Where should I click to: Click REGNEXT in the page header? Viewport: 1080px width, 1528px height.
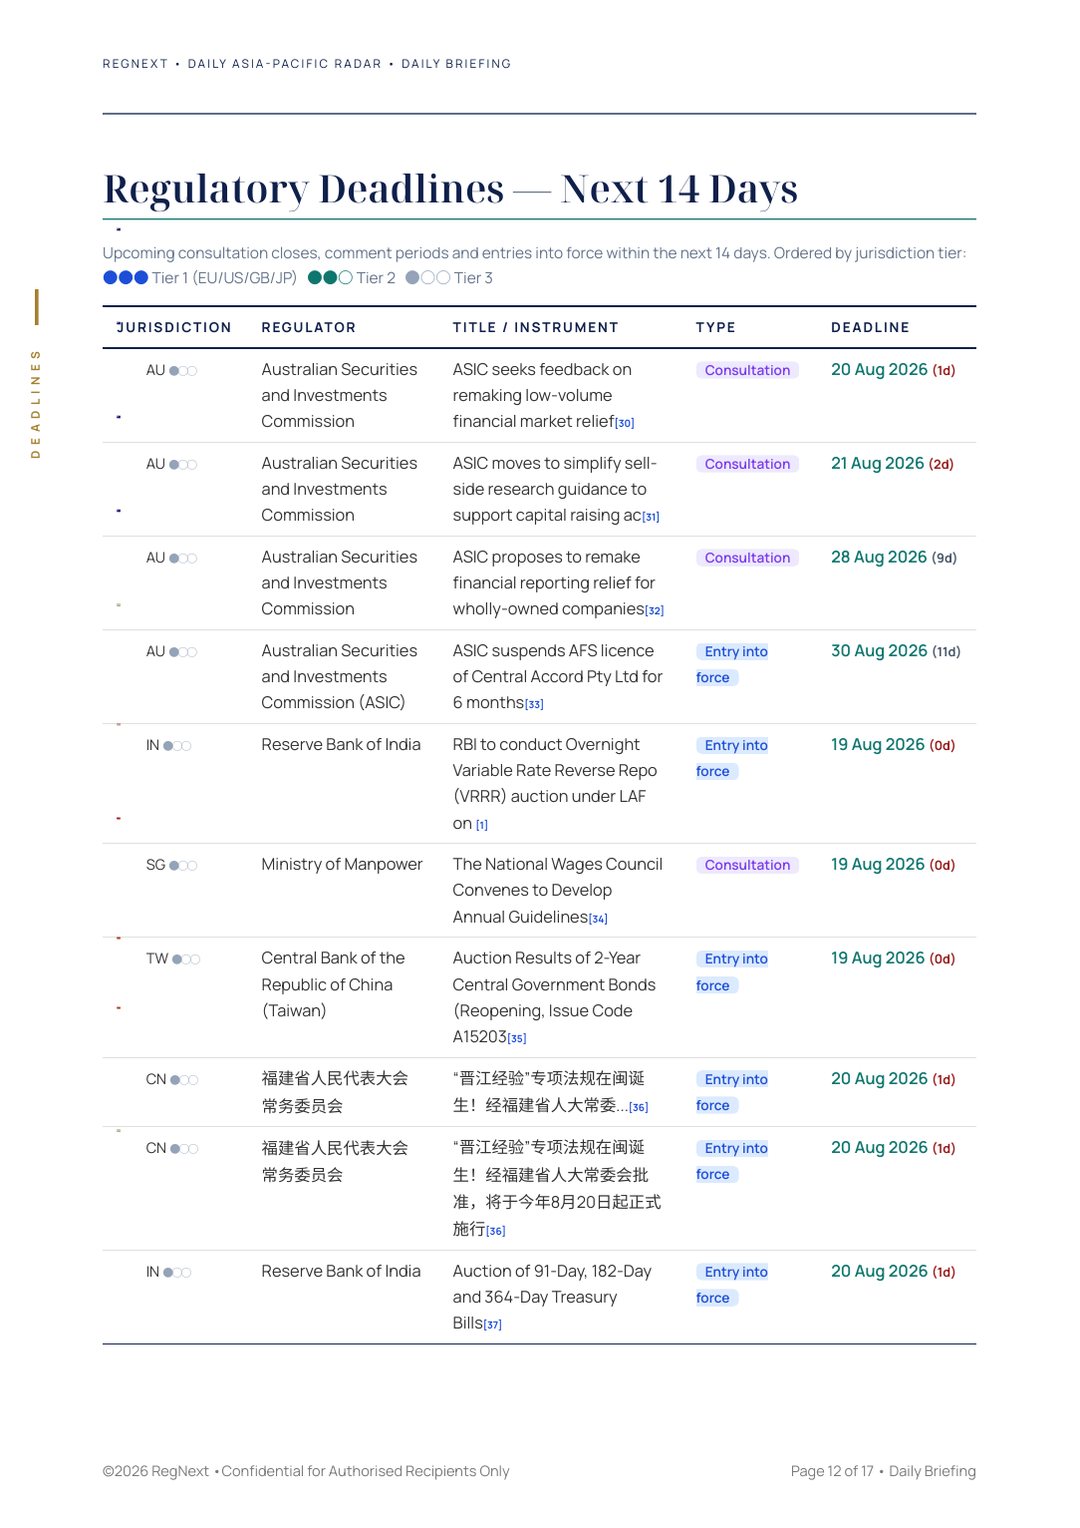tap(135, 64)
